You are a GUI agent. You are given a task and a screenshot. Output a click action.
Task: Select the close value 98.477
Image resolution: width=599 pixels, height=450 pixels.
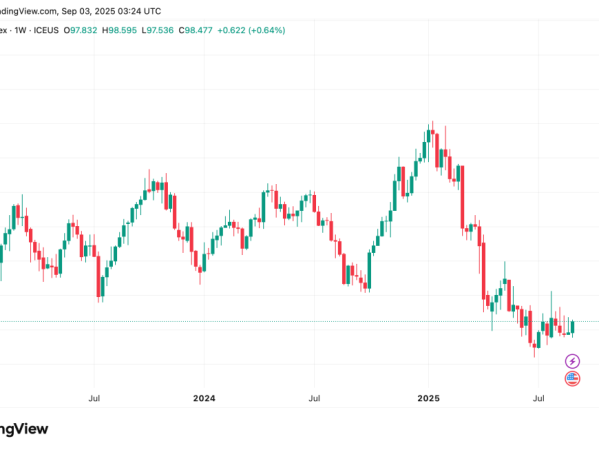tap(199, 30)
